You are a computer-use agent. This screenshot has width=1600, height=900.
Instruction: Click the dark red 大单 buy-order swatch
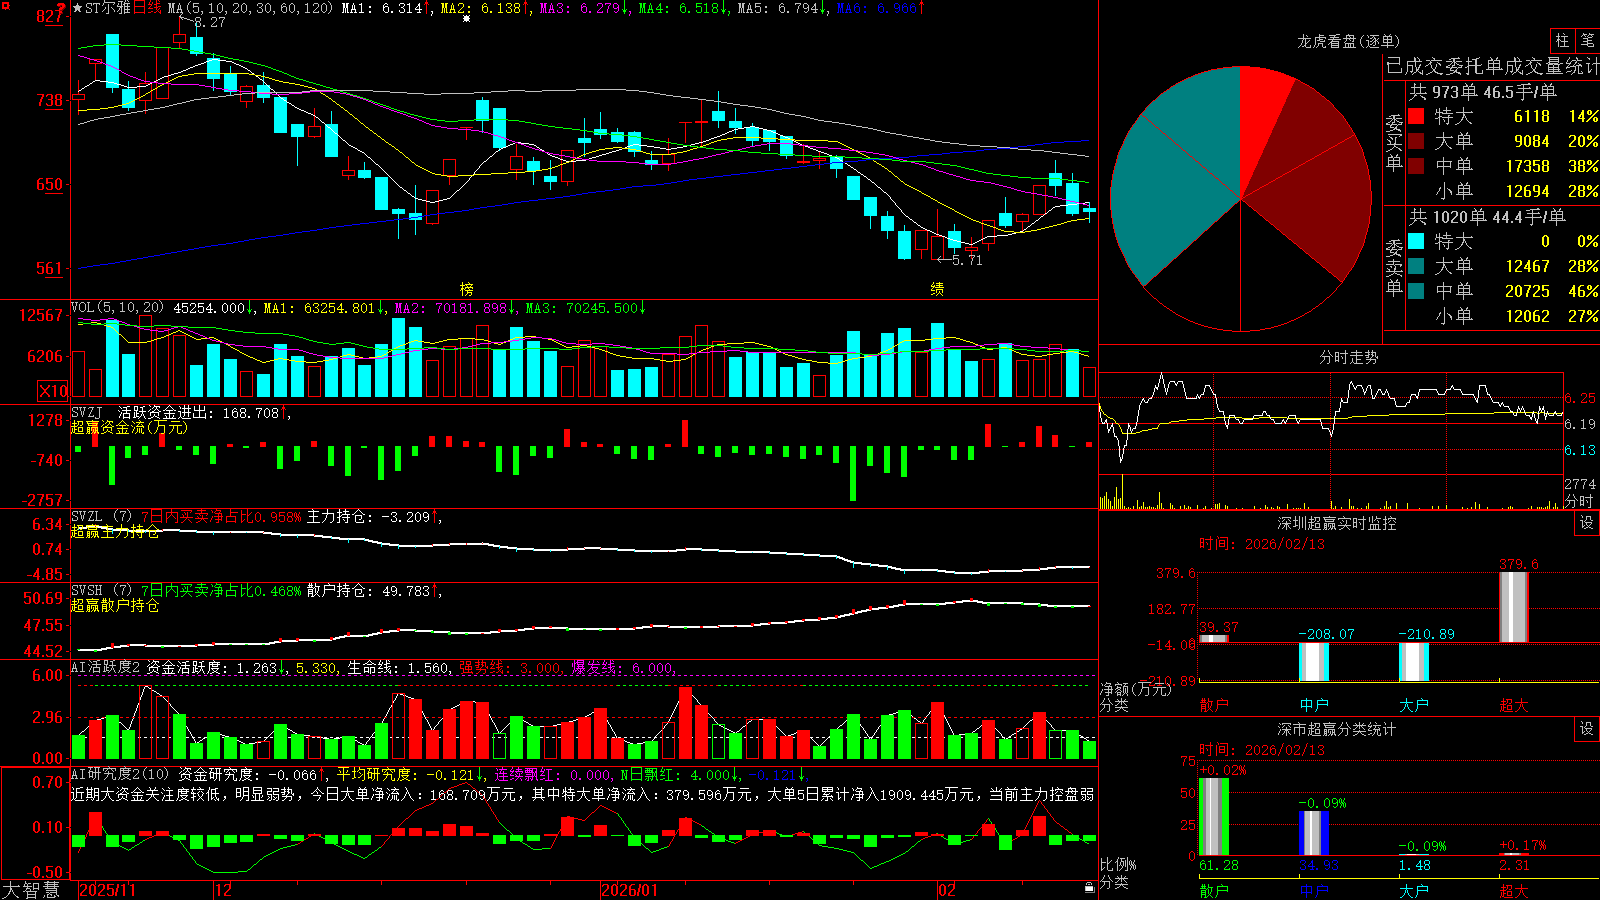tap(1416, 141)
